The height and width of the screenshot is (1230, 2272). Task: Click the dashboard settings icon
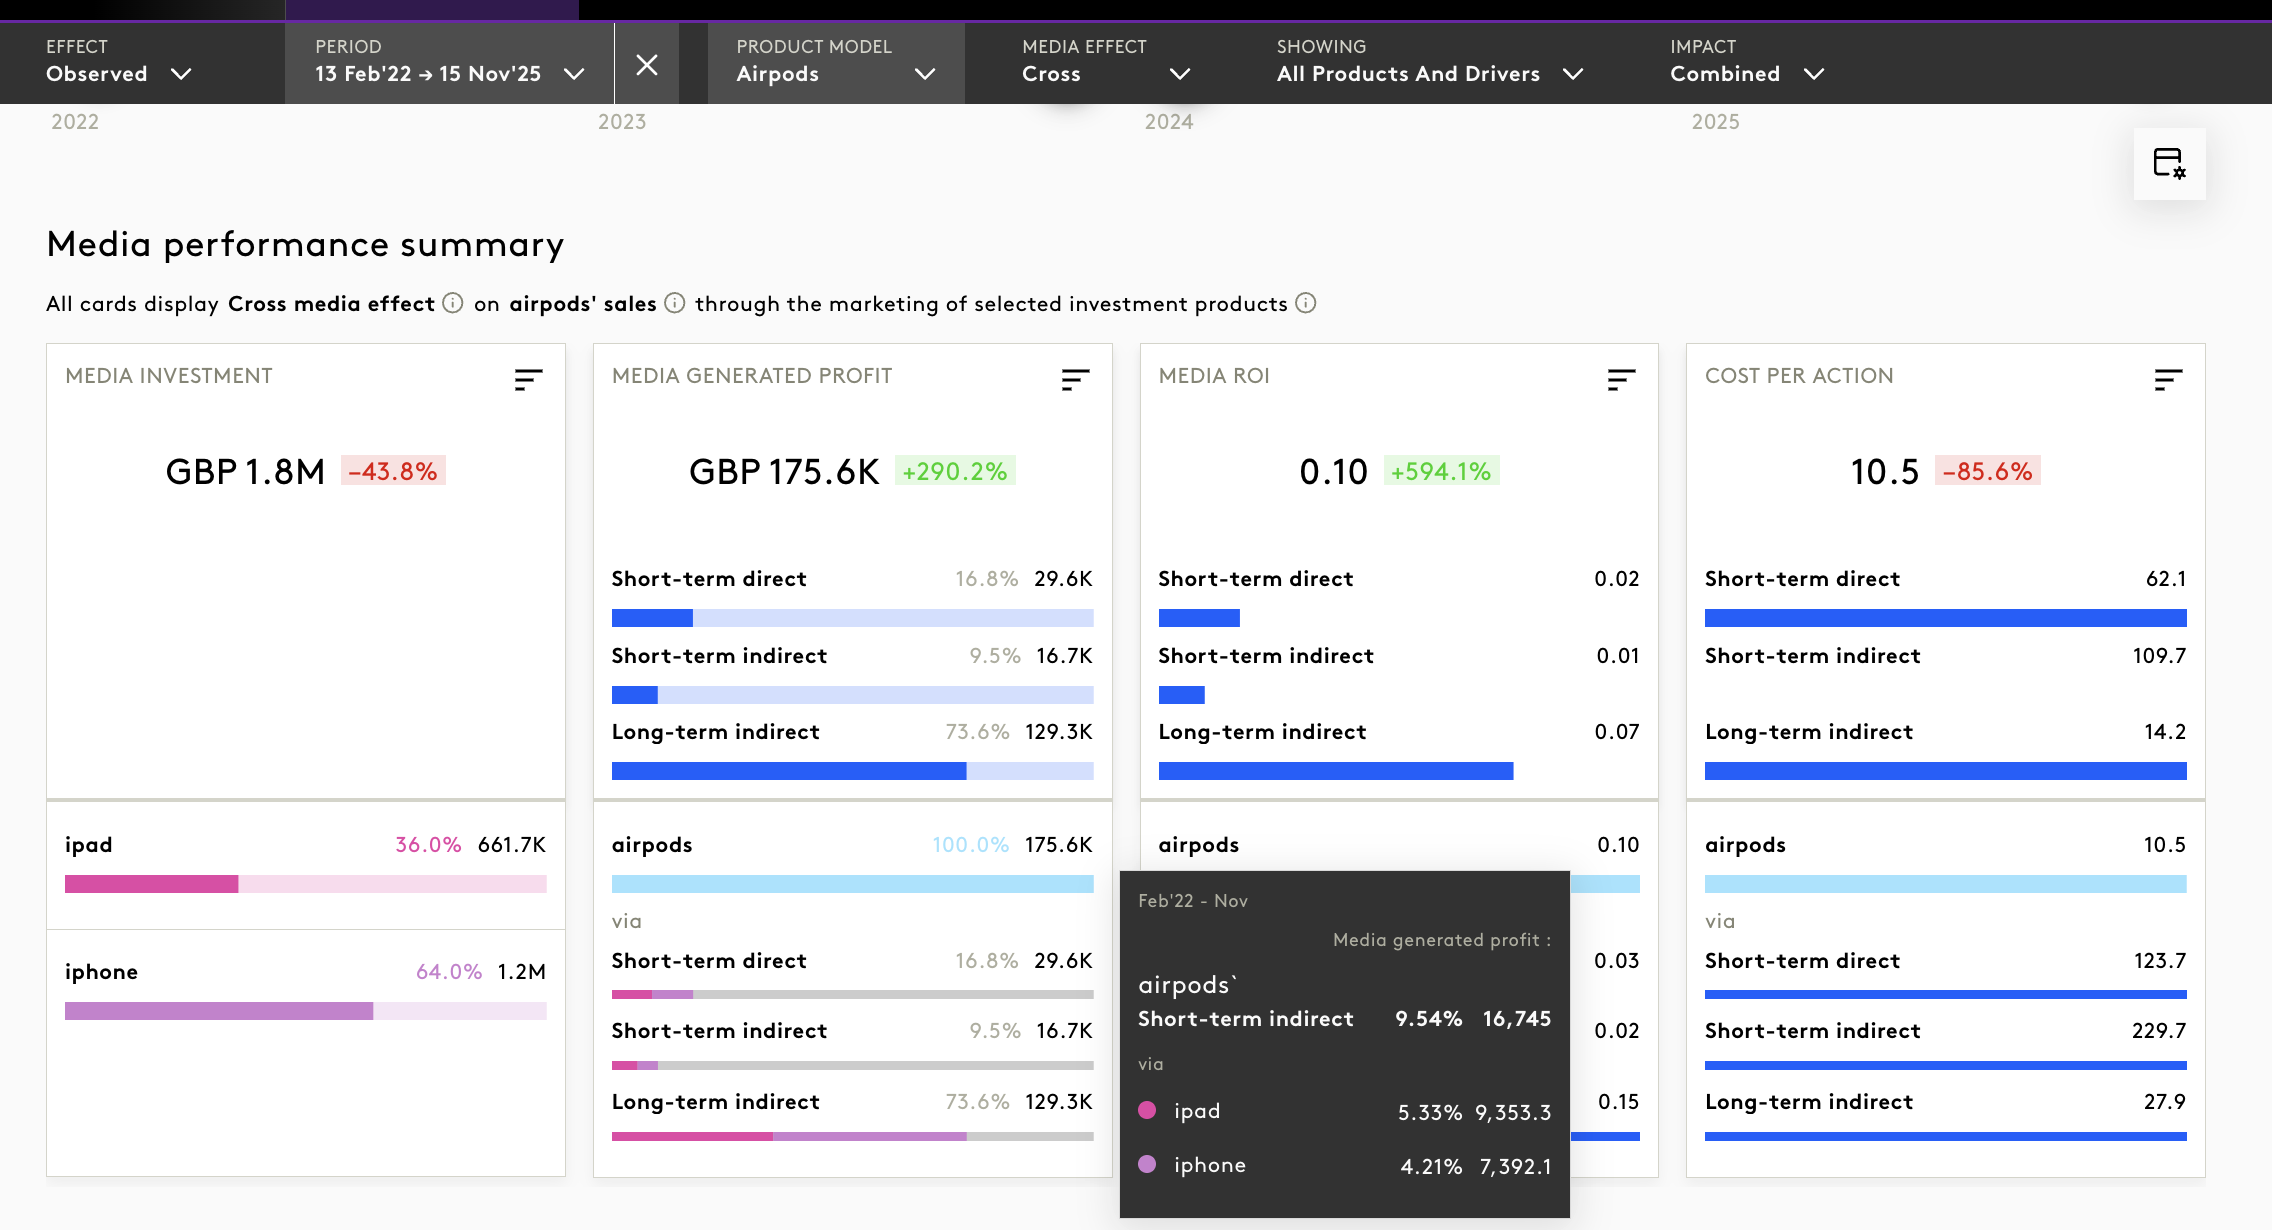pos(2169,164)
